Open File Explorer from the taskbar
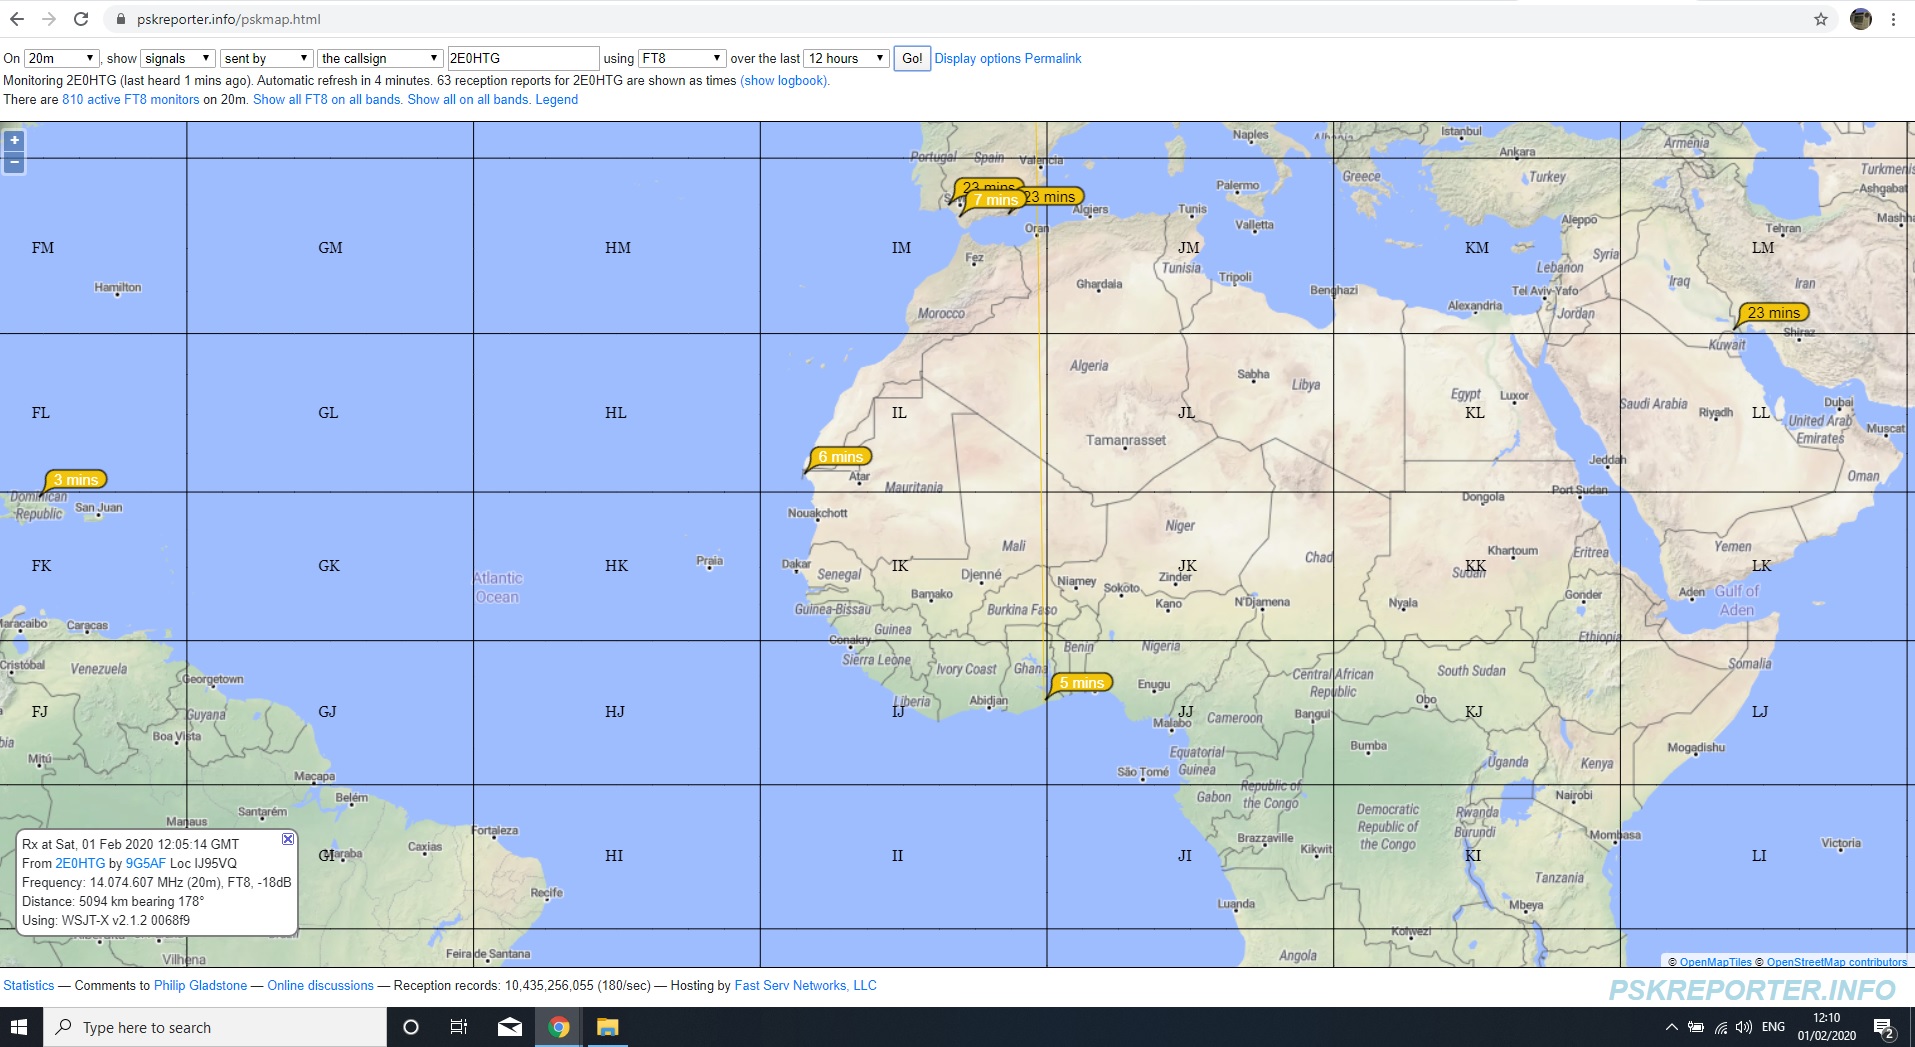The image size is (1915, 1047). 609,1027
